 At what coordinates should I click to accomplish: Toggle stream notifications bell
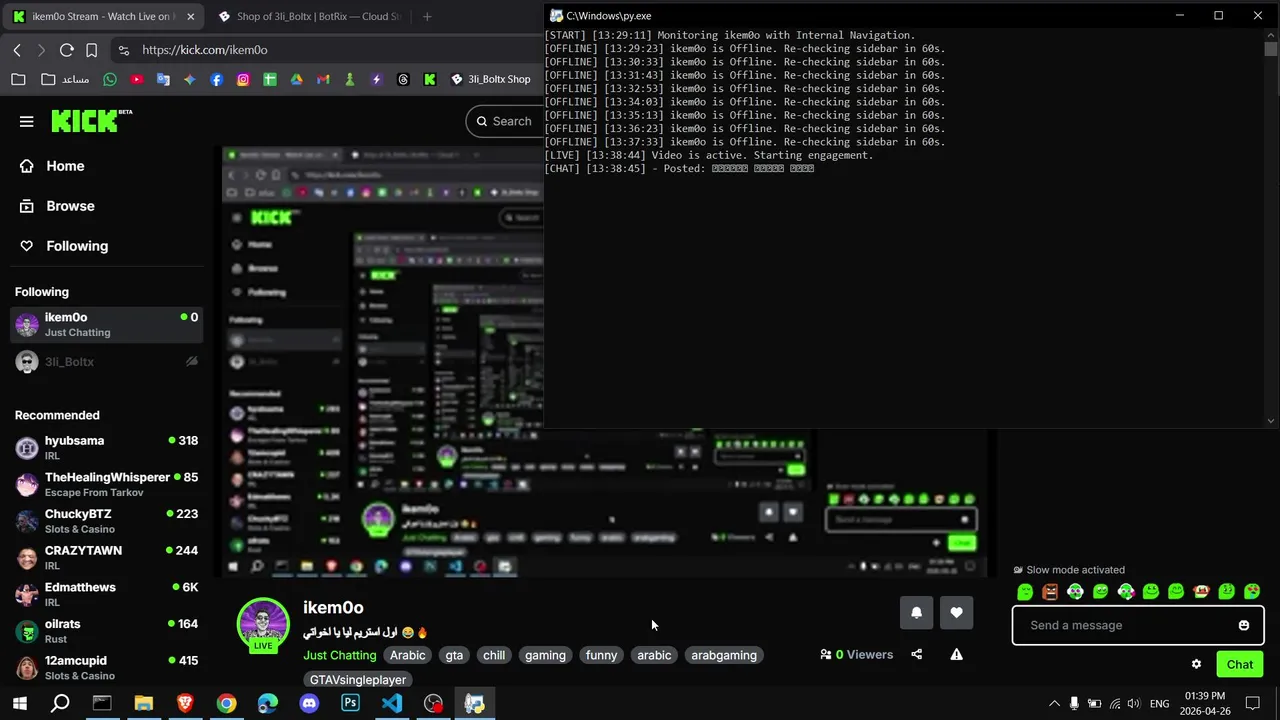(x=916, y=613)
